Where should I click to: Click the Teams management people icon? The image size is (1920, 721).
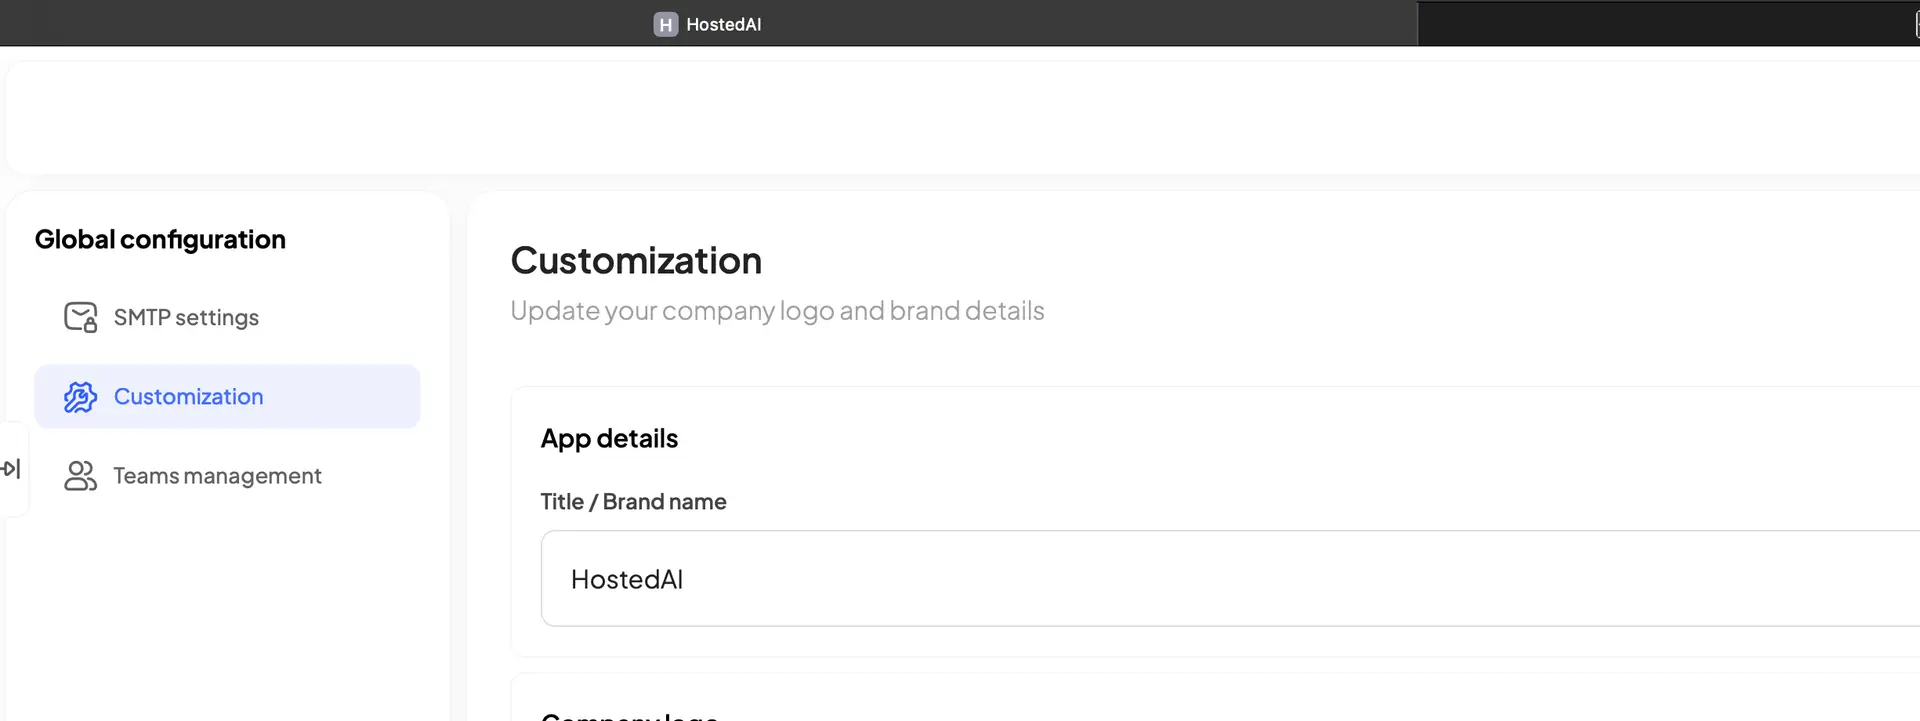80,475
